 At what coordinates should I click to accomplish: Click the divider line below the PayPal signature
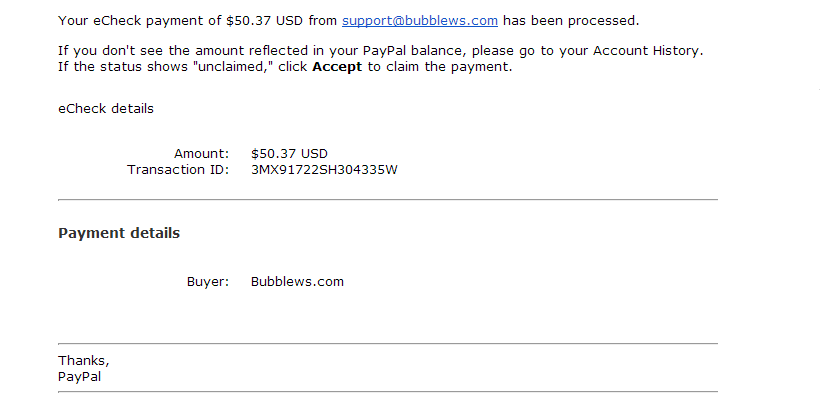pyautogui.click(x=388, y=391)
